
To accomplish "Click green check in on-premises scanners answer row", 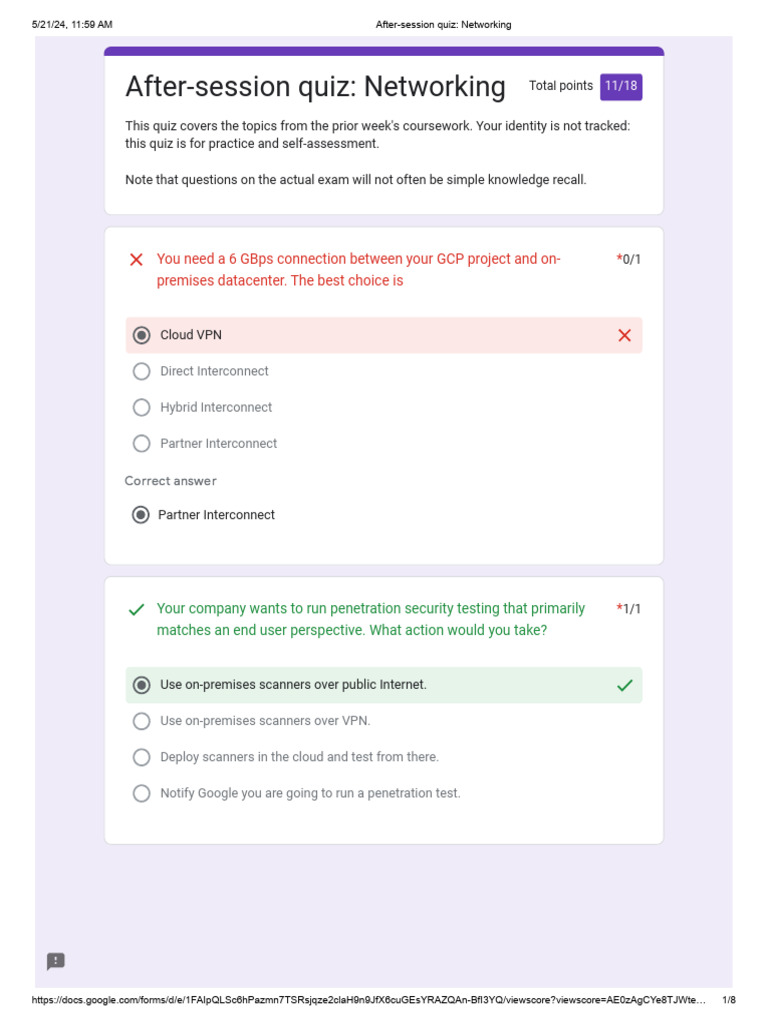I will (625, 685).
